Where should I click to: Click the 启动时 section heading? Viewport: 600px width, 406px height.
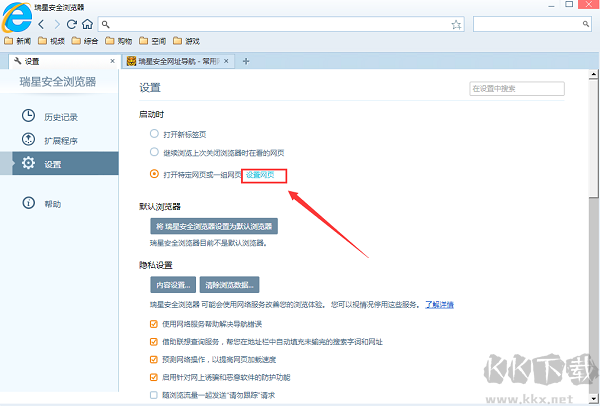pyautogui.click(x=152, y=114)
